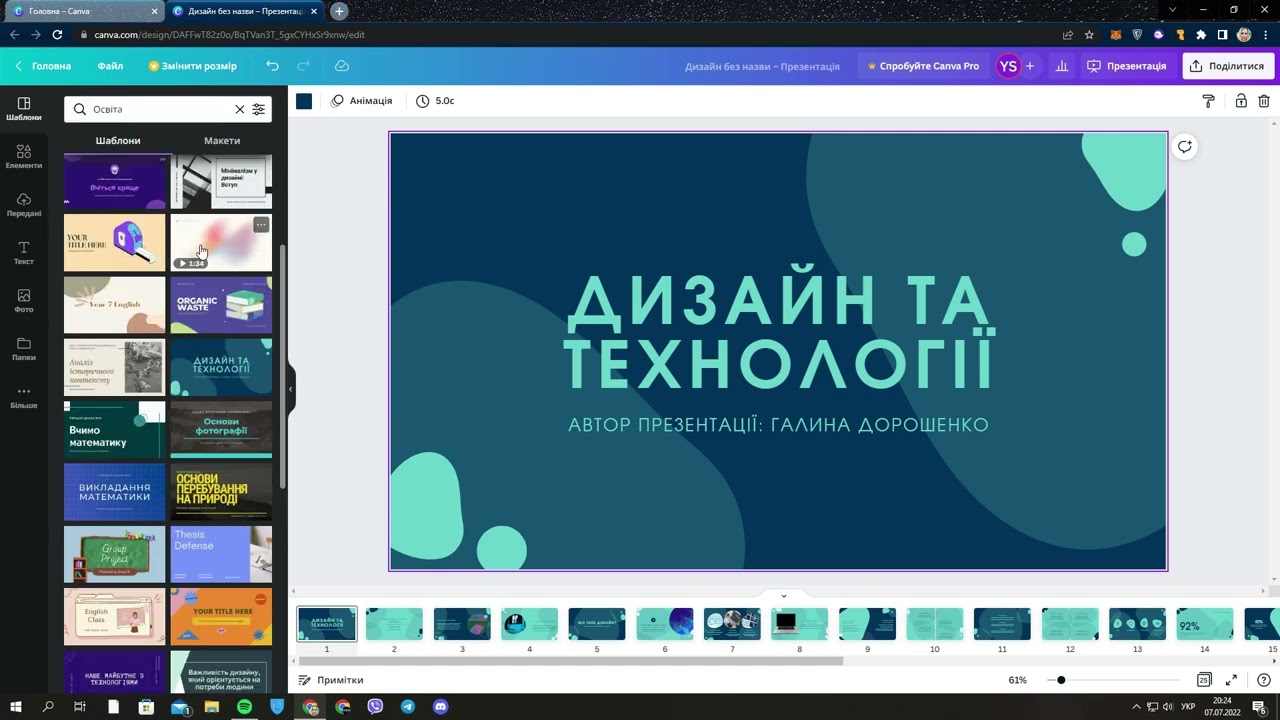Clear the Освіта search text
1280x720 pixels.
[x=239, y=109]
